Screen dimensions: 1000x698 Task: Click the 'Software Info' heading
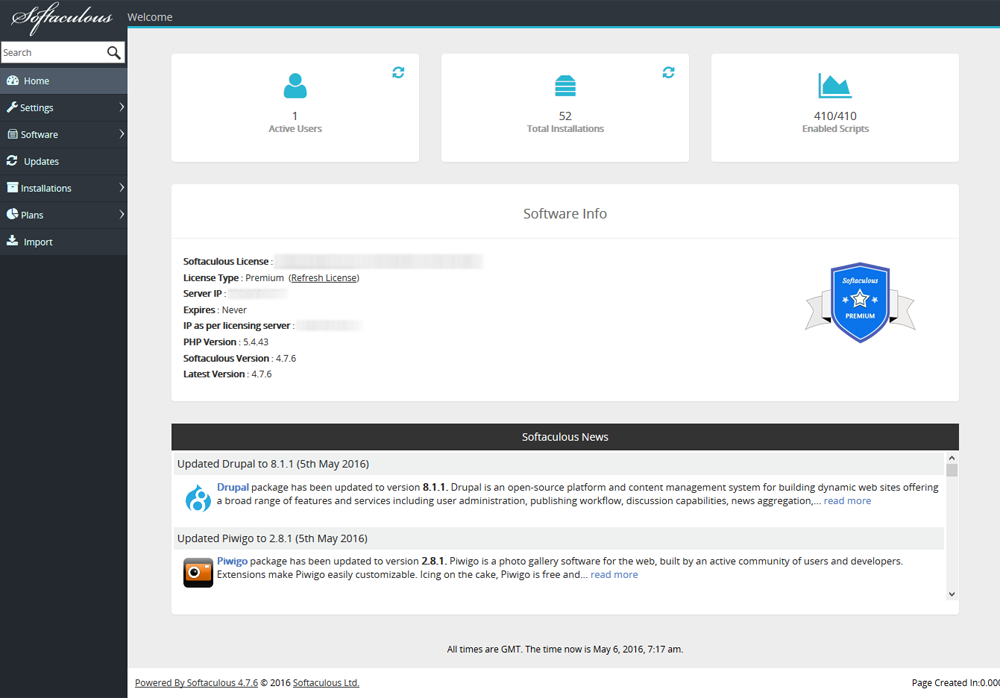pyautogui.click(x=565, y=214)
